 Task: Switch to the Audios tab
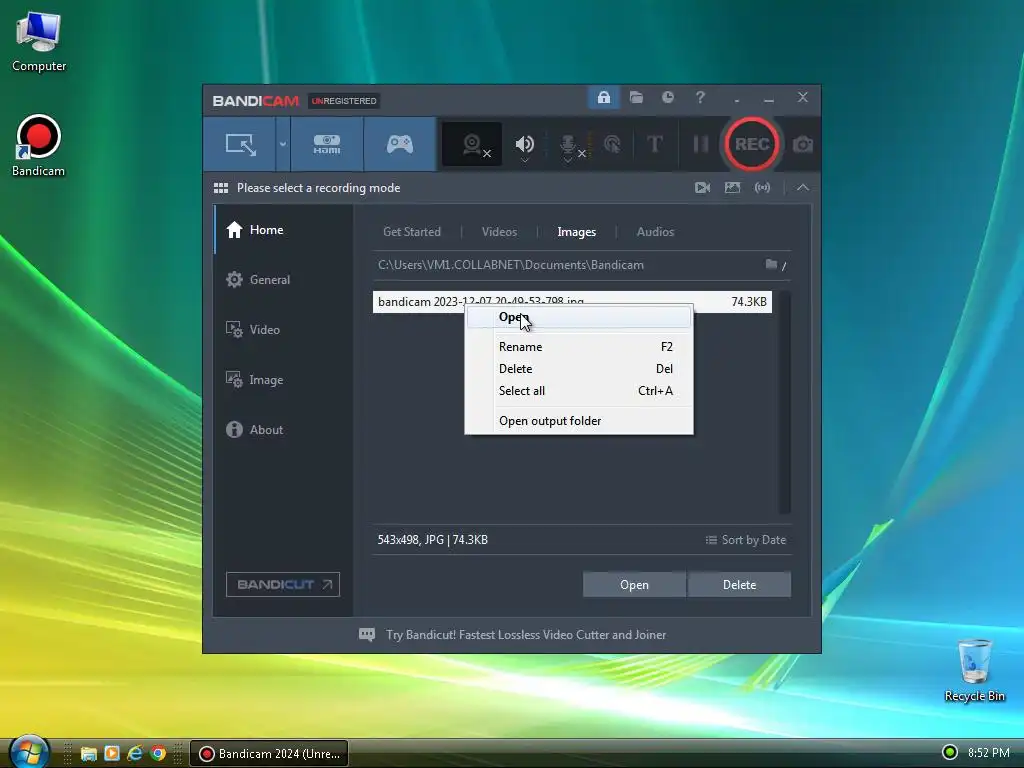(x=655, y=232)
